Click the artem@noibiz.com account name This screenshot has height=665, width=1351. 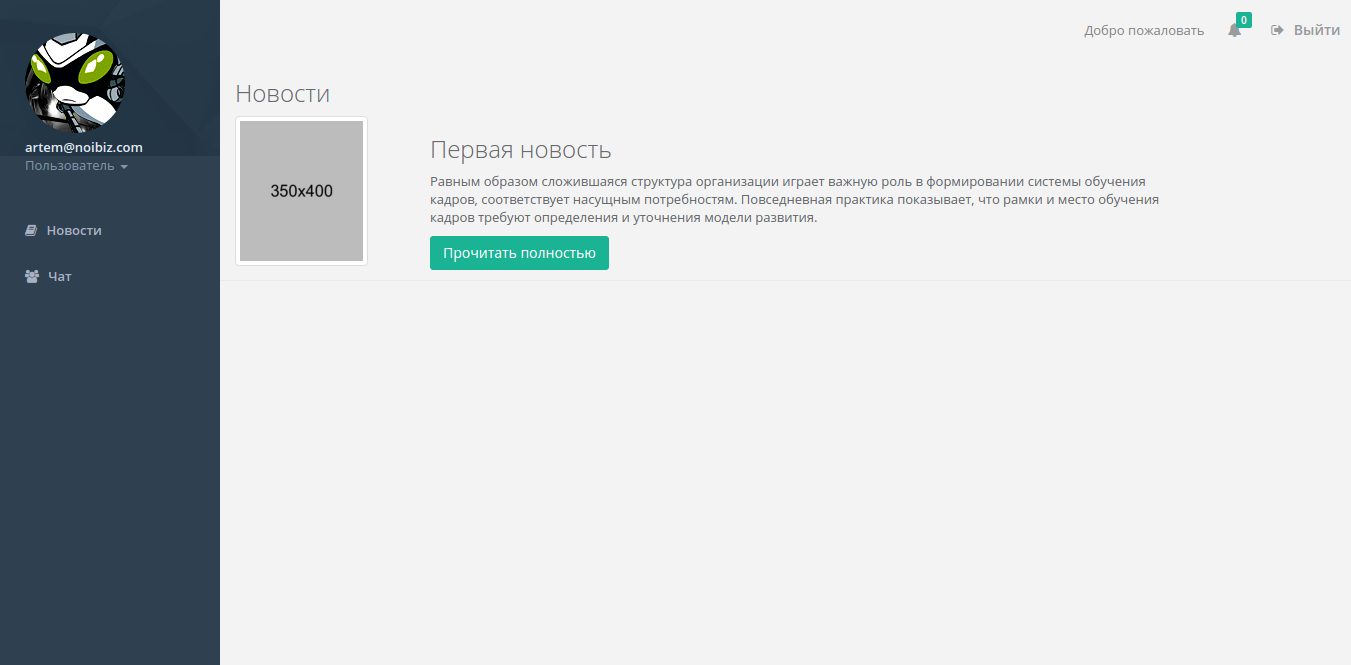[x=84, y=147]
